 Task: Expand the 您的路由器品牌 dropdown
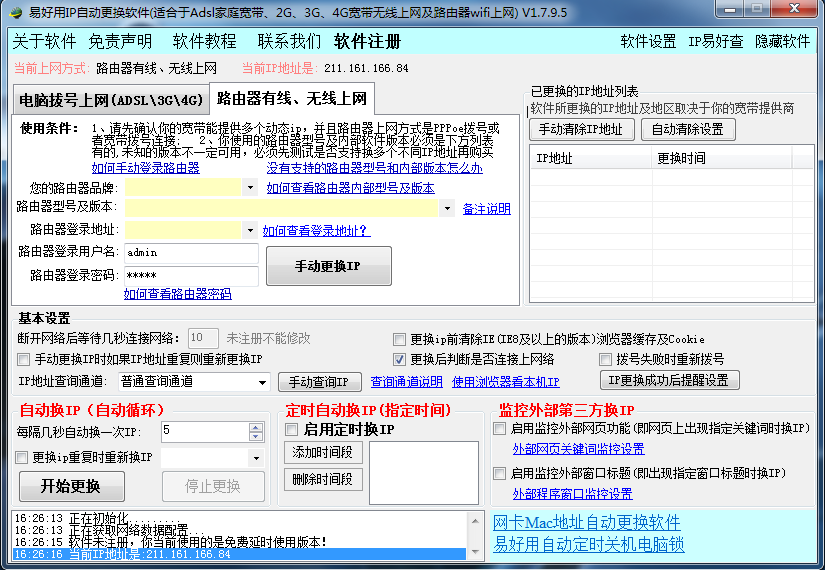[x=250, y=187]
